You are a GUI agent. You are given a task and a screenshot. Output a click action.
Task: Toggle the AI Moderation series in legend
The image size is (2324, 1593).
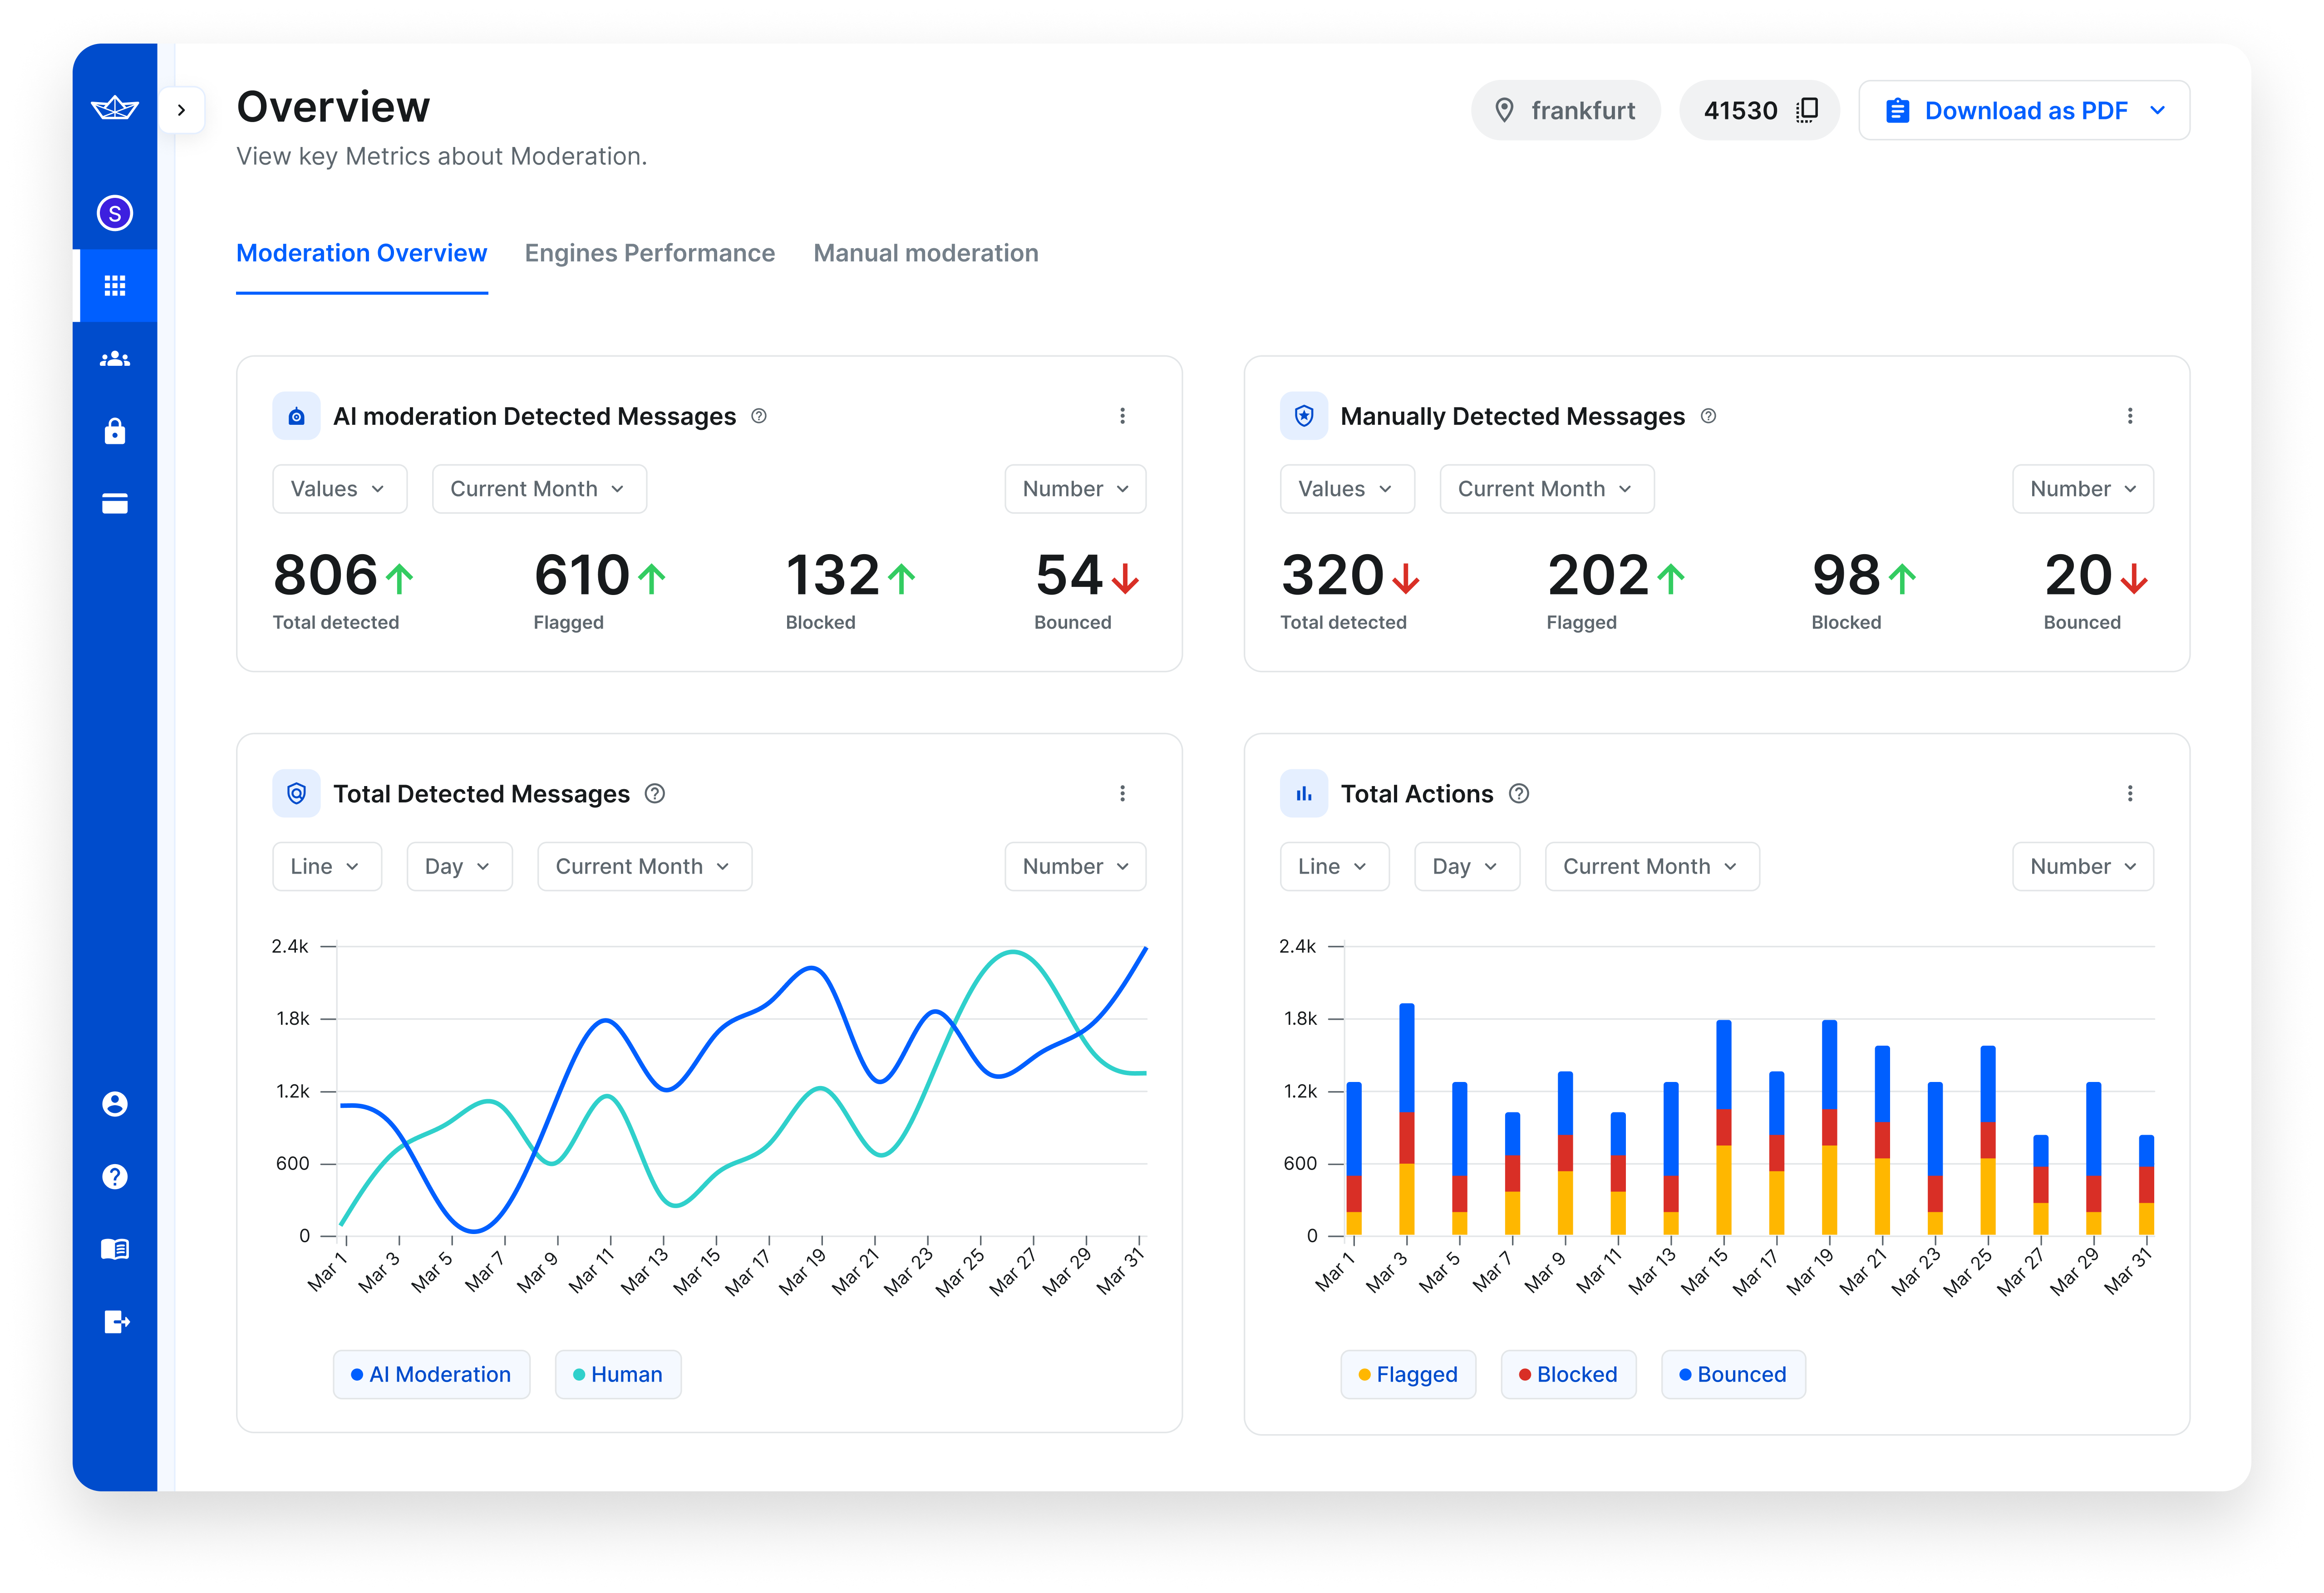click(x=431, y=1374)
